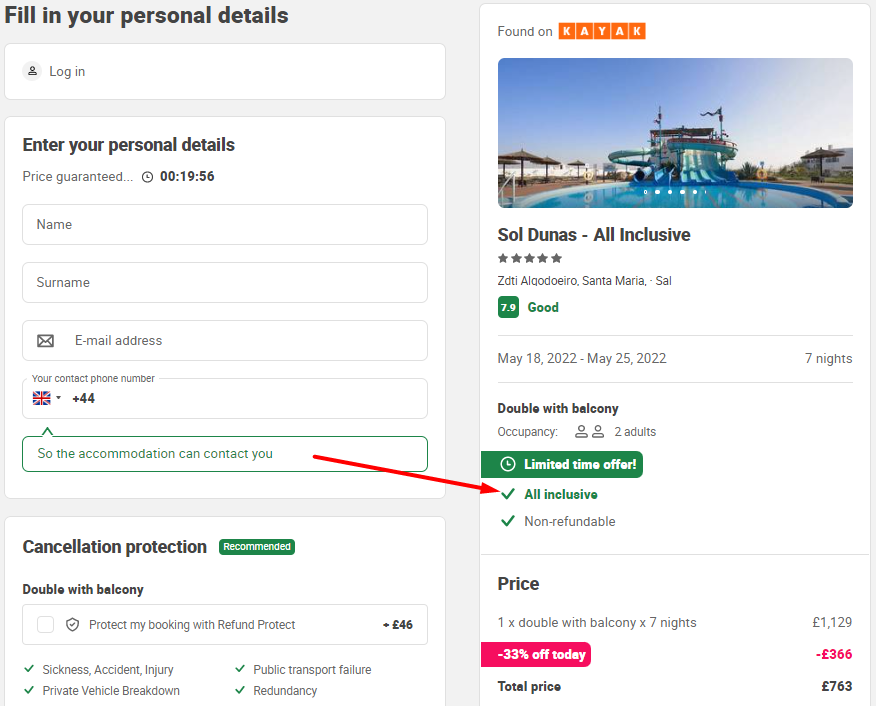Click the Limited time offer! badge

coord(562,464)
